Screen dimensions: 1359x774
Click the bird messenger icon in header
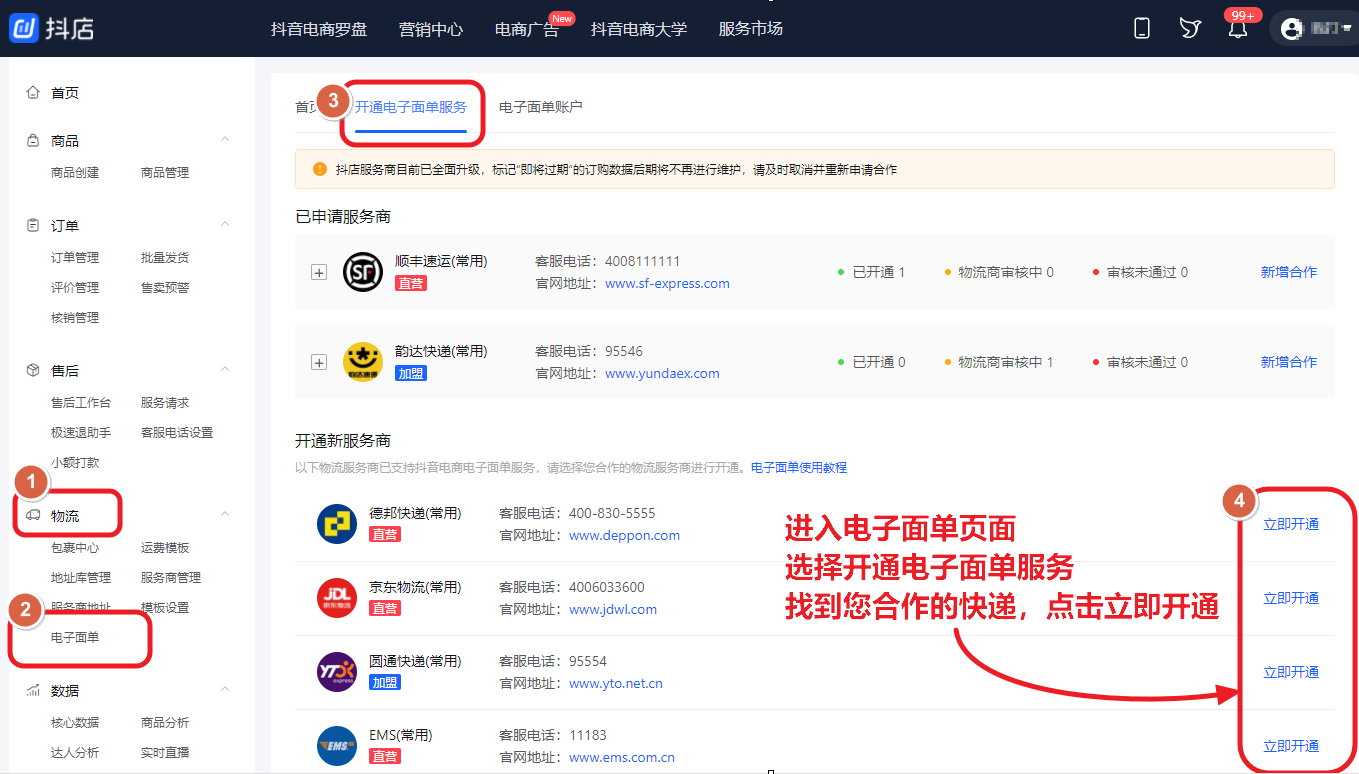click(1190, 28)
